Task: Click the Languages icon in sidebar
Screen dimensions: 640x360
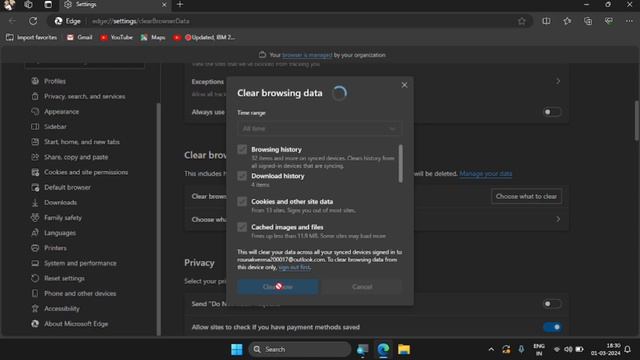Action: coord(35,233)
